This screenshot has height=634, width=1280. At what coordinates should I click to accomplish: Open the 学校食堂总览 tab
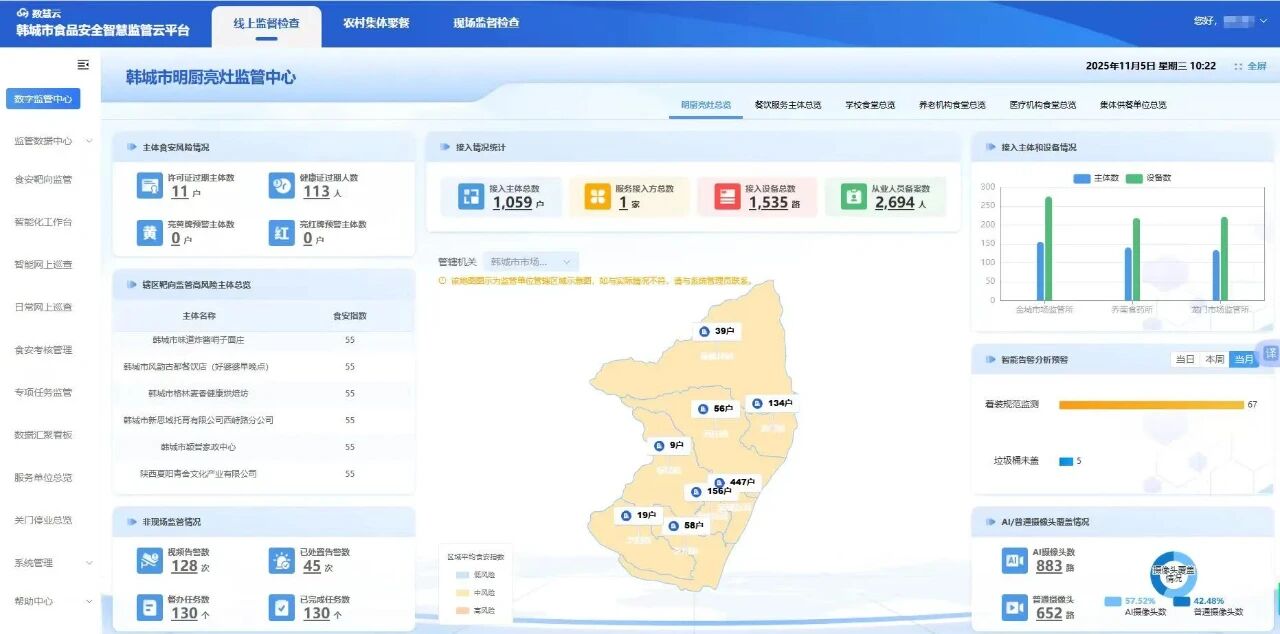pyautogui.click(x=869, y=105)
